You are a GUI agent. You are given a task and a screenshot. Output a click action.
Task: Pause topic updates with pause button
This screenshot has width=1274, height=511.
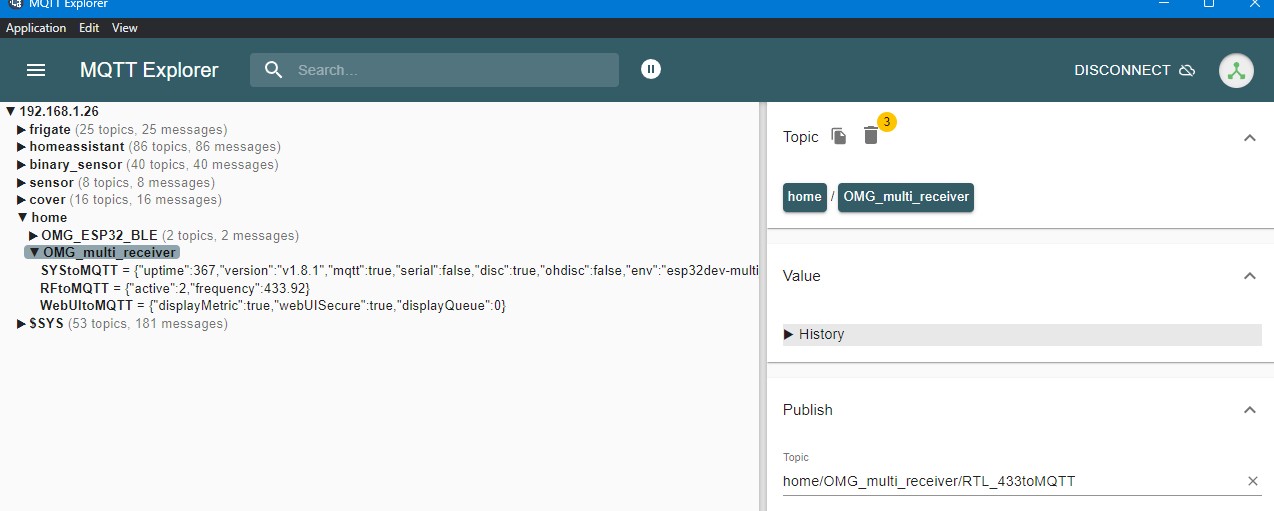click(x=651, y=69)
